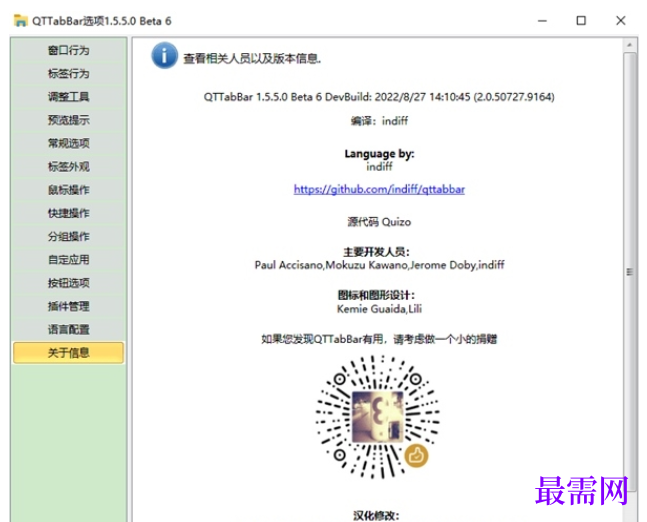Click the 源代码 Quizo text
Viewport: 647px width, 522px height.
[x=379, y=222]
